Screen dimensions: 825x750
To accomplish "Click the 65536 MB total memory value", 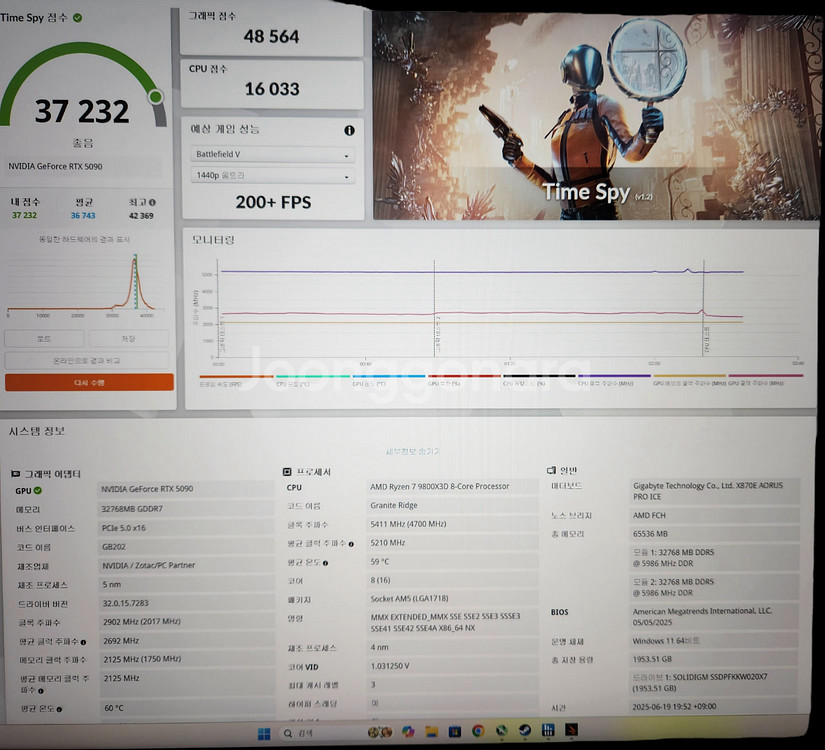I will (x=650, y=534).
